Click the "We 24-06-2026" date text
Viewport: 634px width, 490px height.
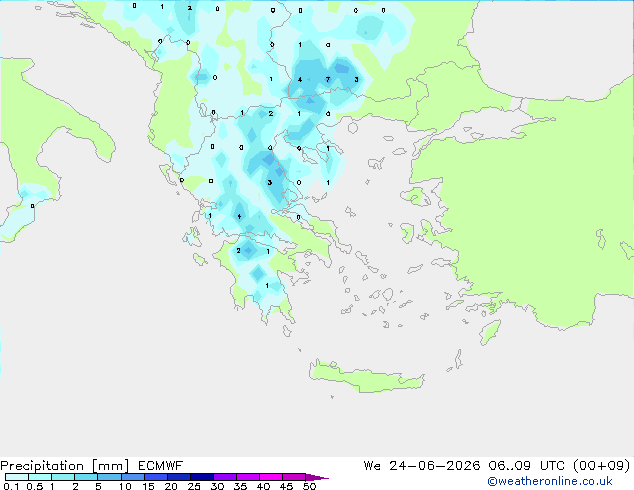tap(422, 466)
